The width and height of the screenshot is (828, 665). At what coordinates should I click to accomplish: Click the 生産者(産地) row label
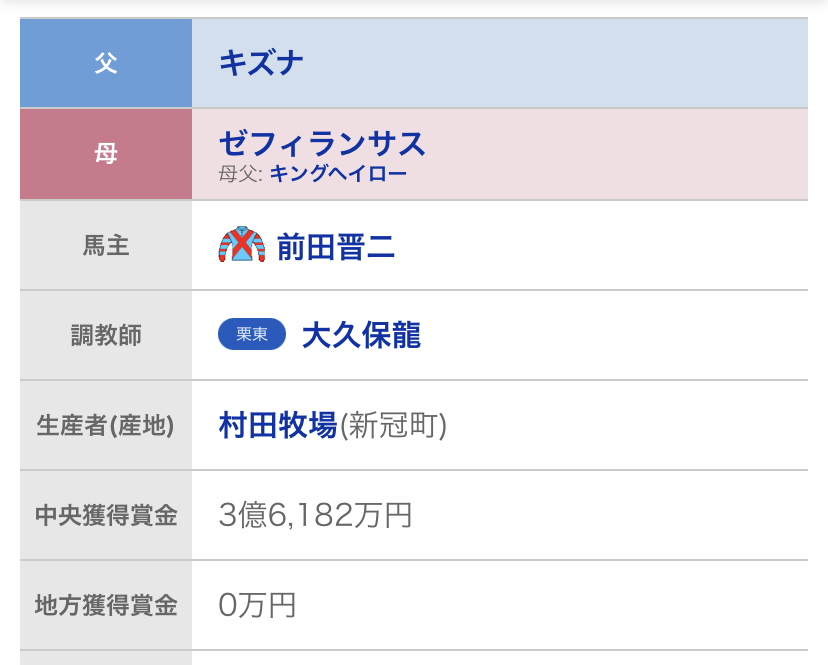coord(106,425)
